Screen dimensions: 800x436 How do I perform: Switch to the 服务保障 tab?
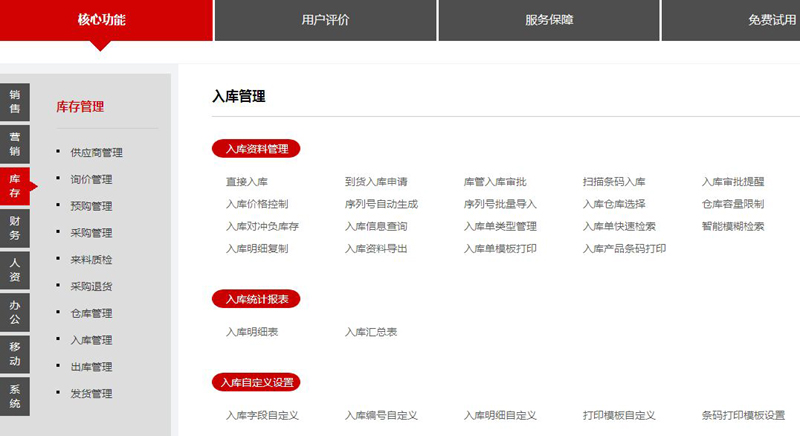coord(549,20)
